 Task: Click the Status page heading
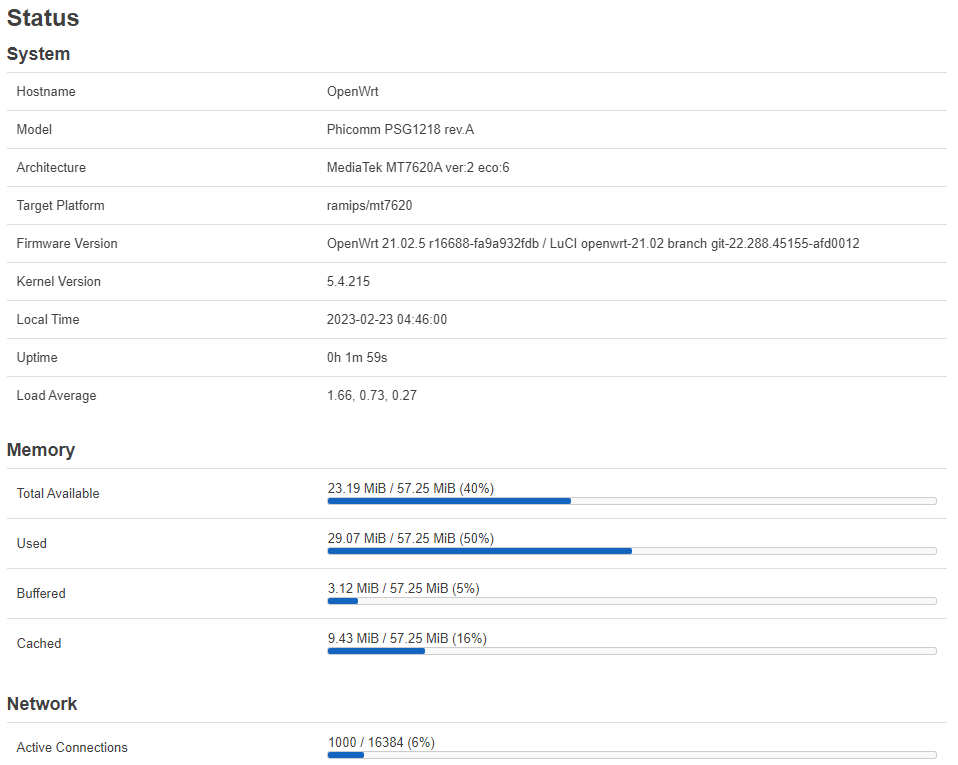[43, 18]
